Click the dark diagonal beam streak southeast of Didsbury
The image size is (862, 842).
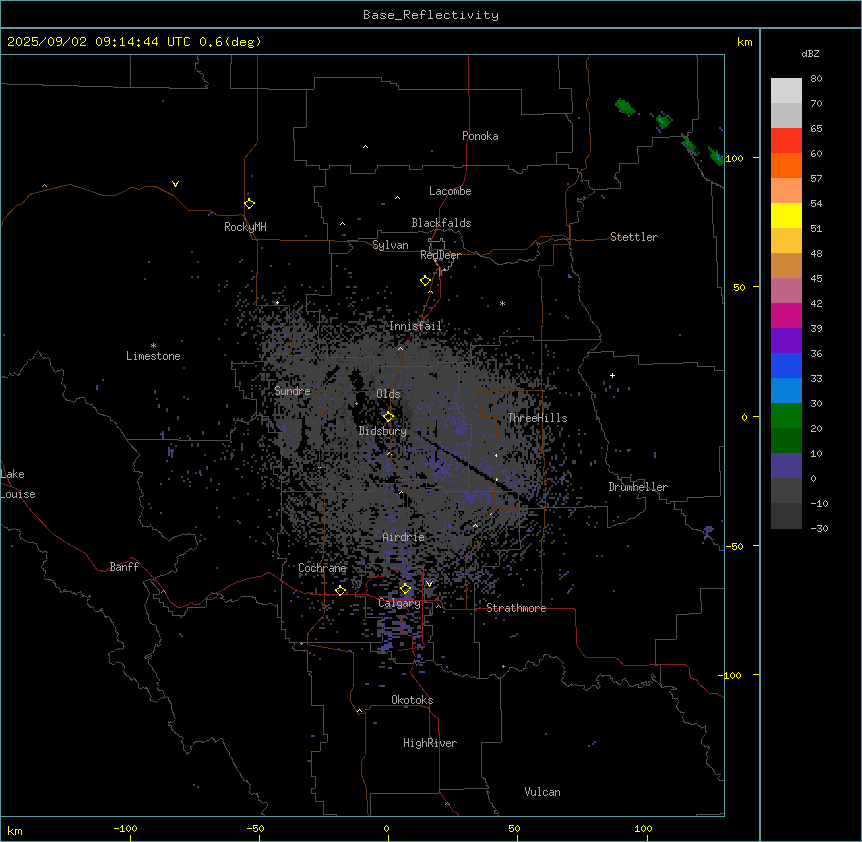click(467, 464)
